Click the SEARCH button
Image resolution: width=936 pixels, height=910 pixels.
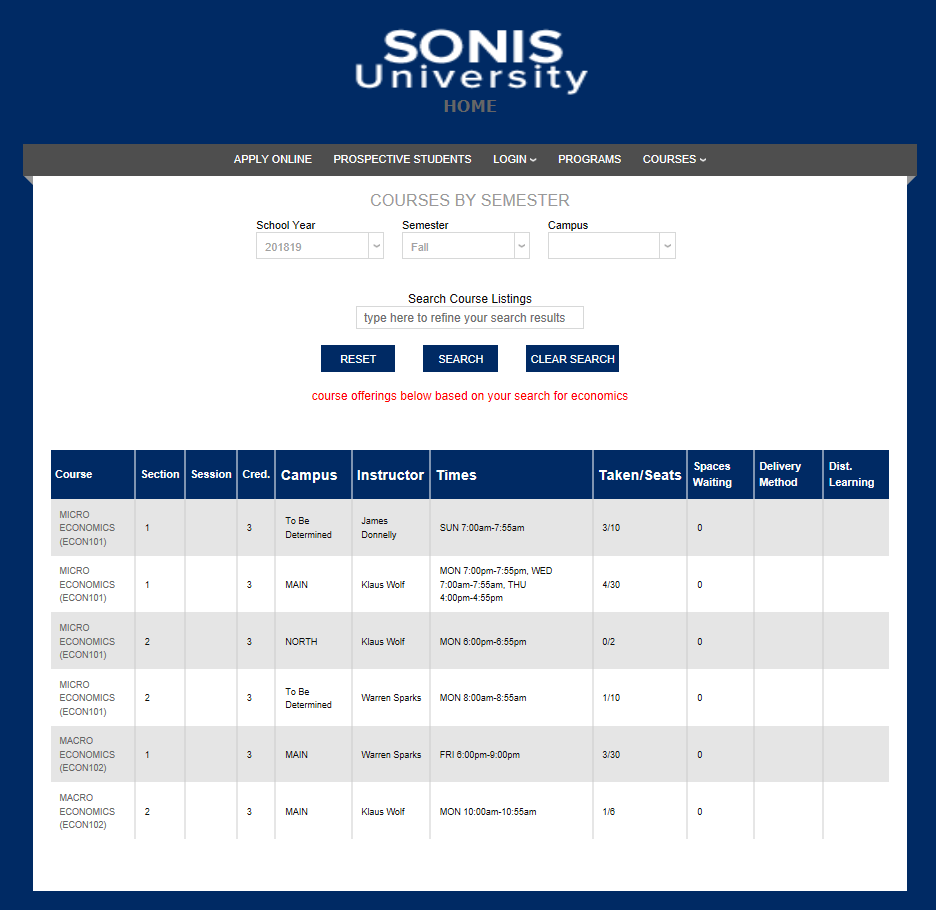pos(460,359)
